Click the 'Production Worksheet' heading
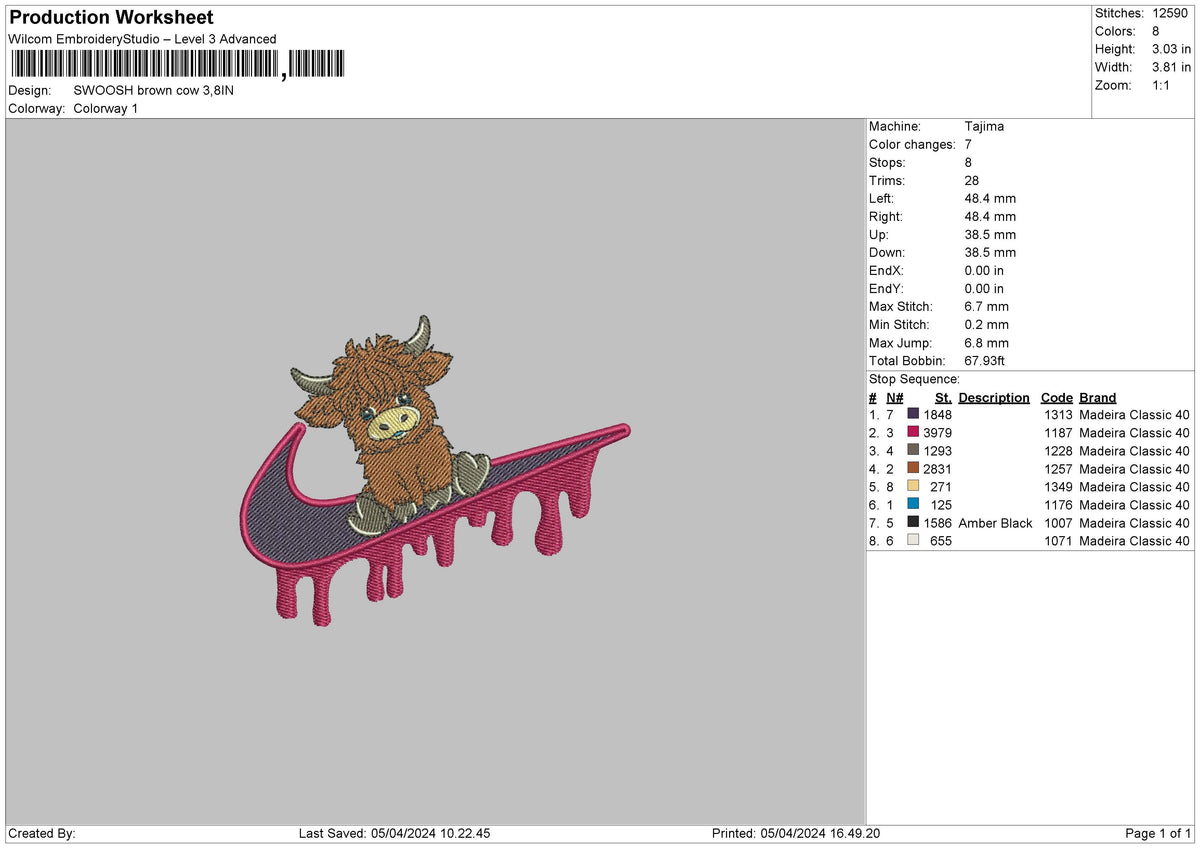1200x848 pixels. tap(111, 18)
